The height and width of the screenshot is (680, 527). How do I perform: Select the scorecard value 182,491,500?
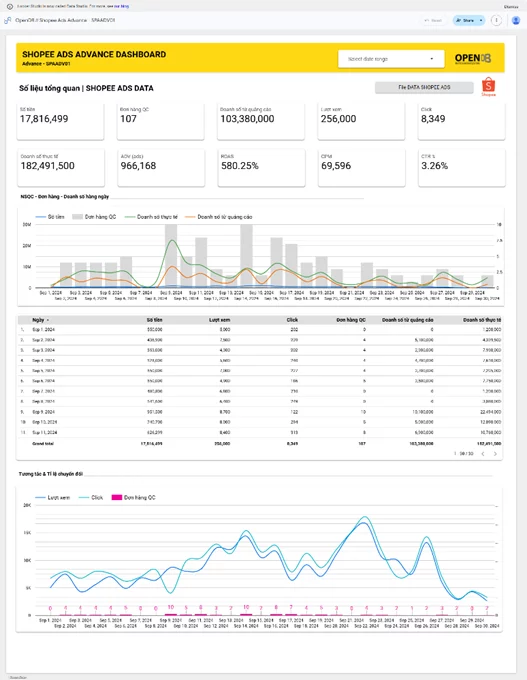48,166
